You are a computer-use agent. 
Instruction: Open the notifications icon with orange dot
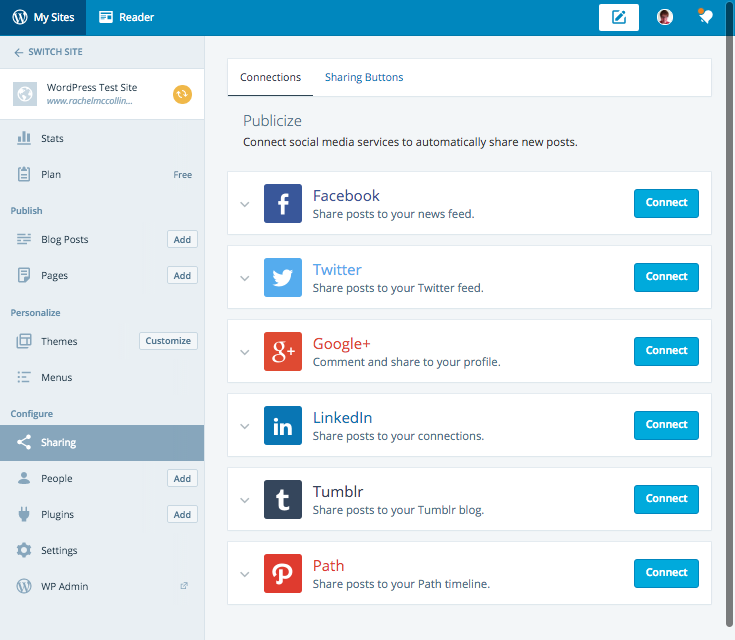[x=705, y=17]
